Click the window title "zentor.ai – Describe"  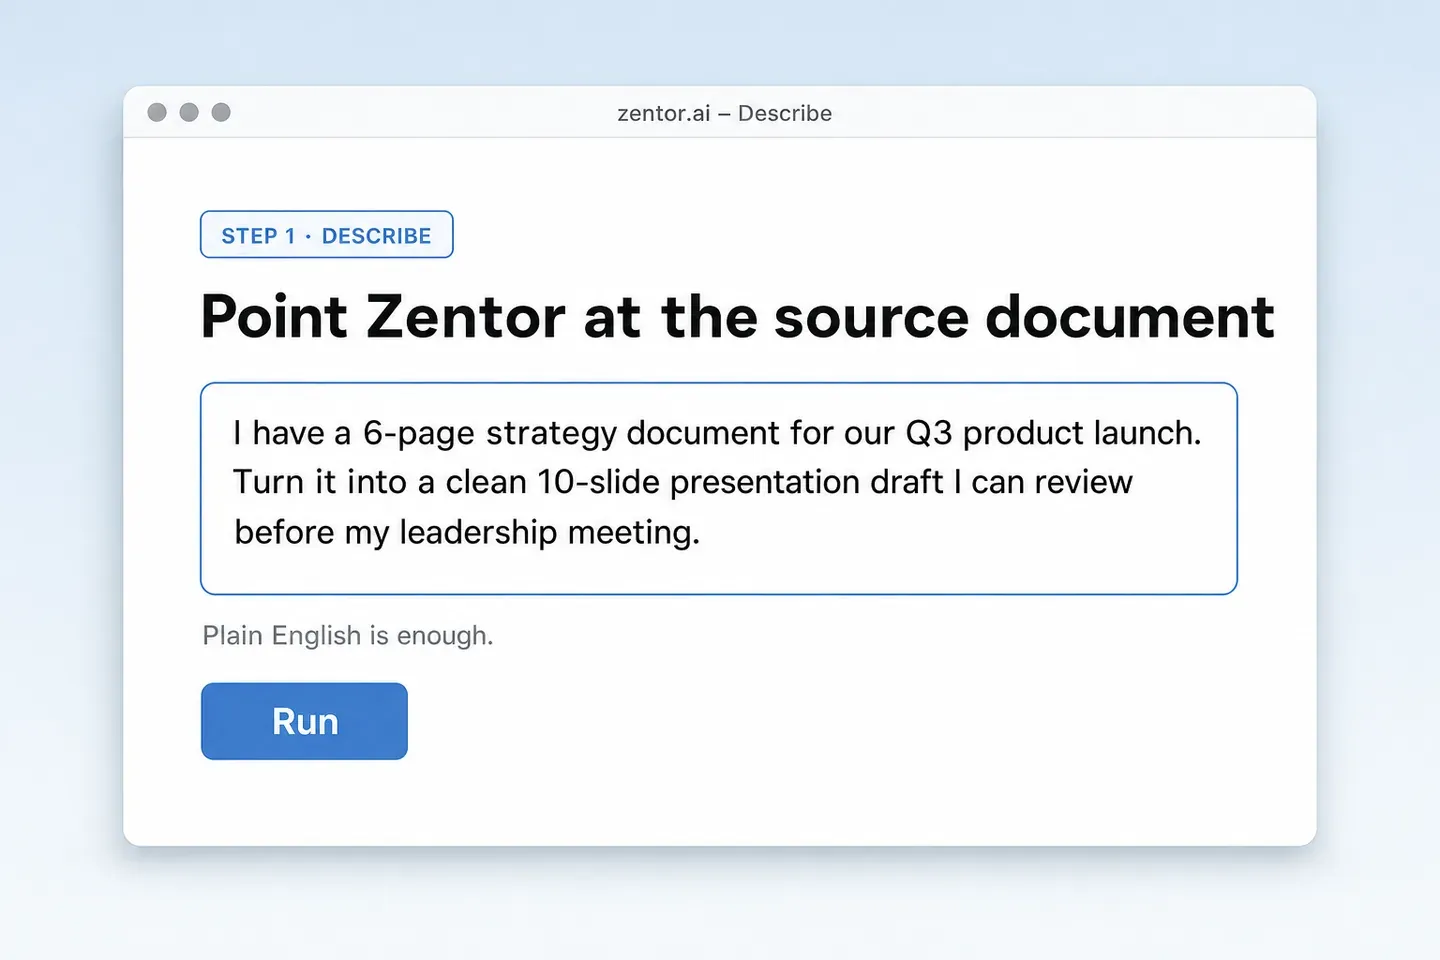tap(725, 113)
